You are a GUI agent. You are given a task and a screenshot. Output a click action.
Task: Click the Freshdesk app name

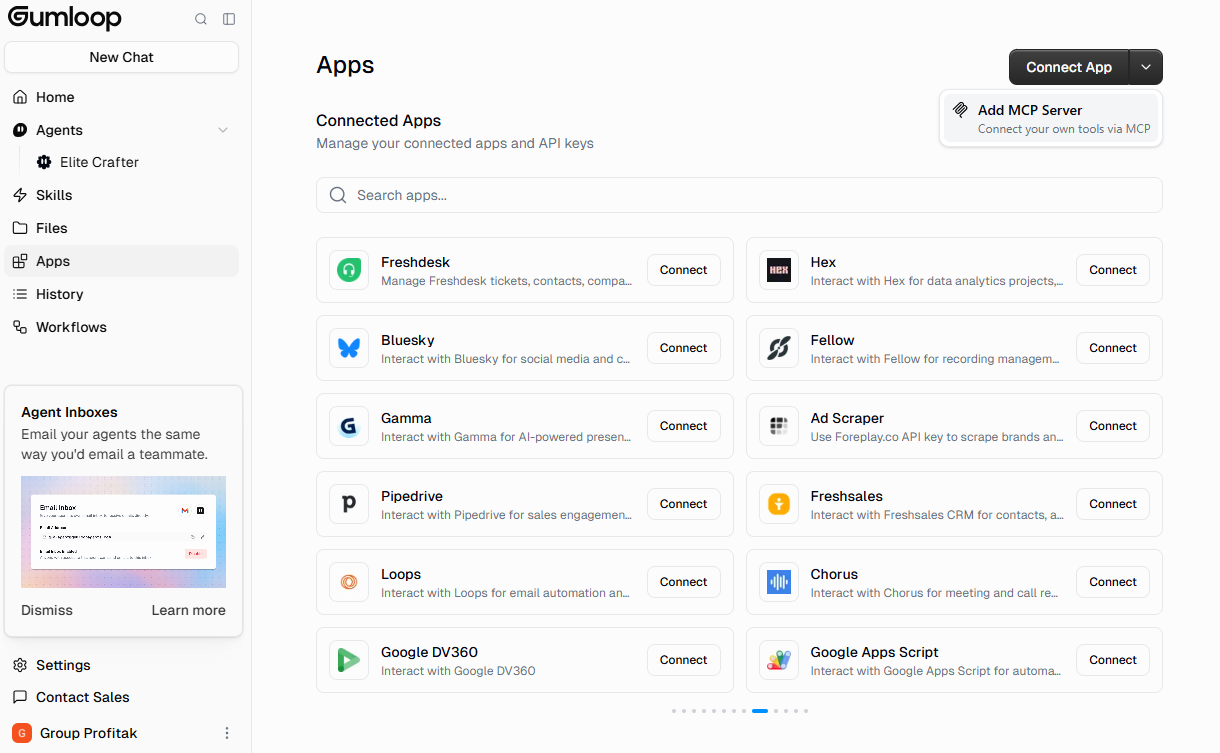(x=416, y=262)
